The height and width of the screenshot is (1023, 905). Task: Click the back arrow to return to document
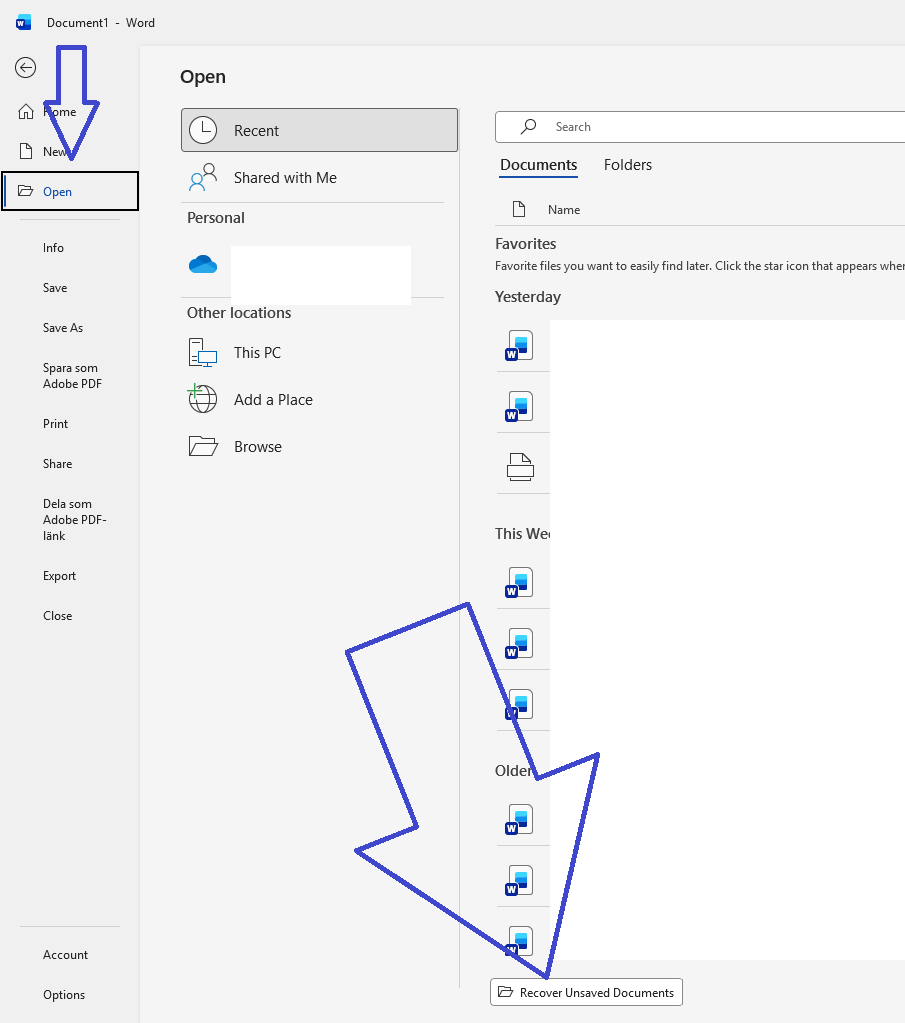pos(25,67)
